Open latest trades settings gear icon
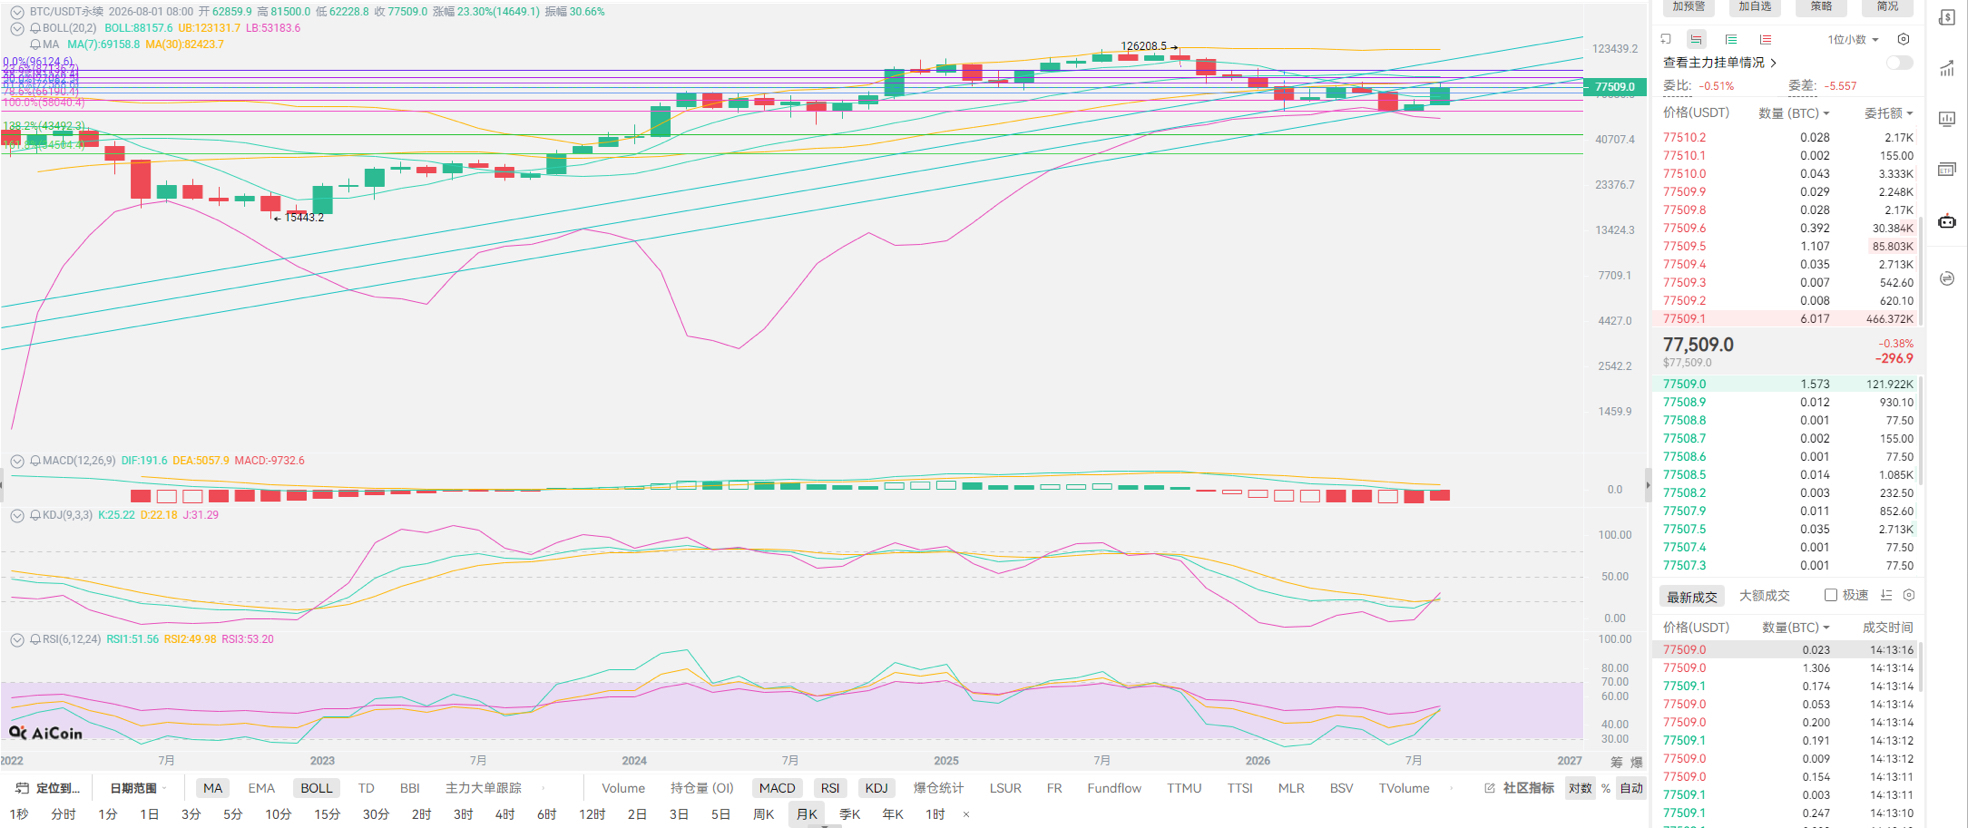Screen dimensions: 1968x828 [x=1909, y=595]
